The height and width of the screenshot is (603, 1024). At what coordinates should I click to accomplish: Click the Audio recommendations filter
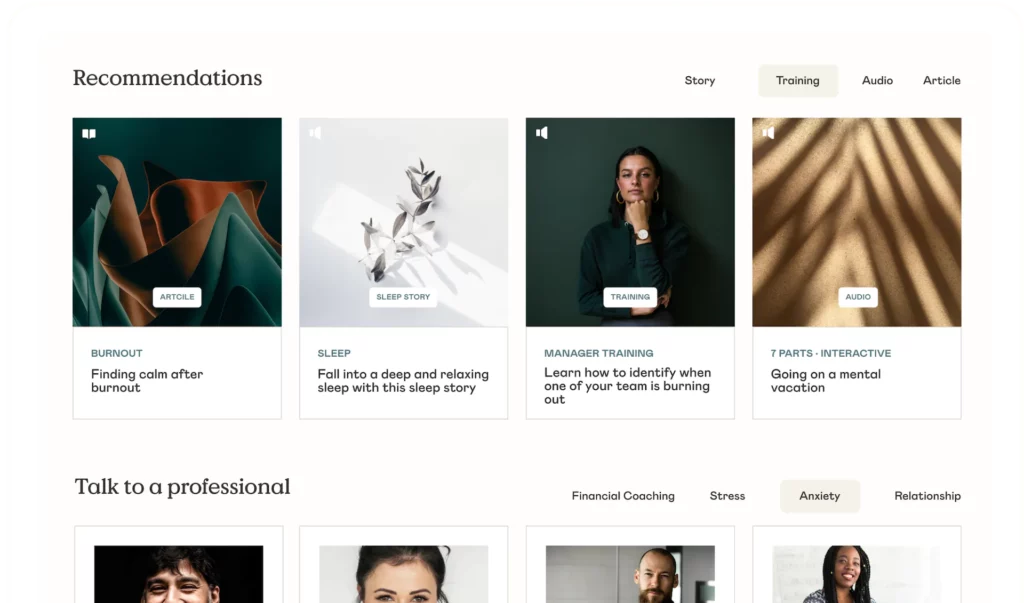877,80
